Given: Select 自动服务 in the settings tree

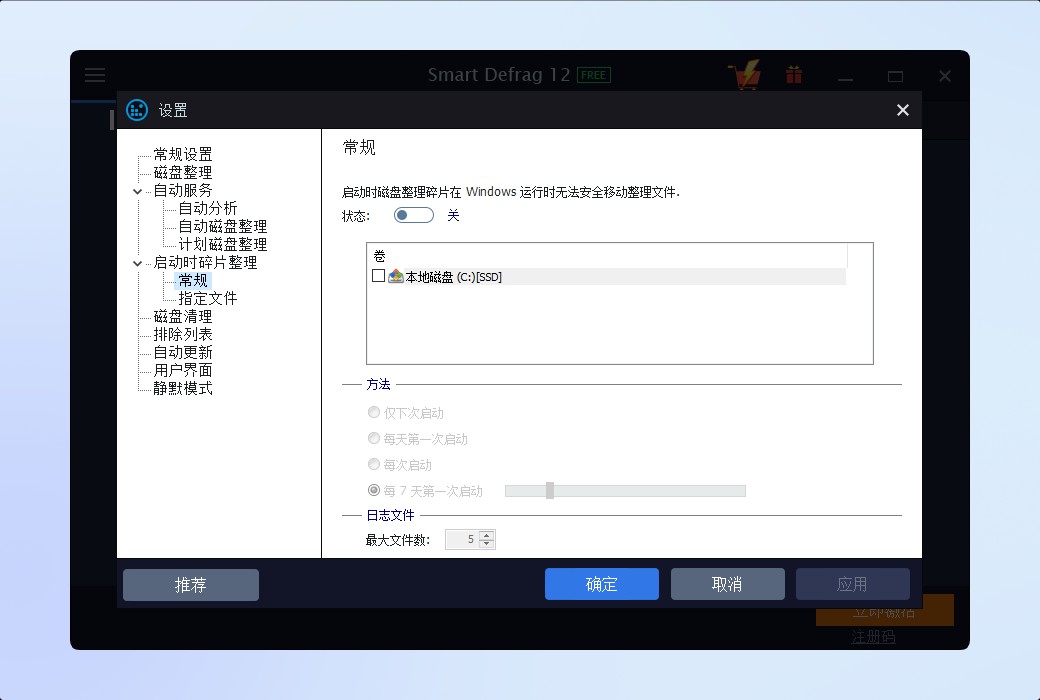Looking at the screenshot, I should (183, 190).
